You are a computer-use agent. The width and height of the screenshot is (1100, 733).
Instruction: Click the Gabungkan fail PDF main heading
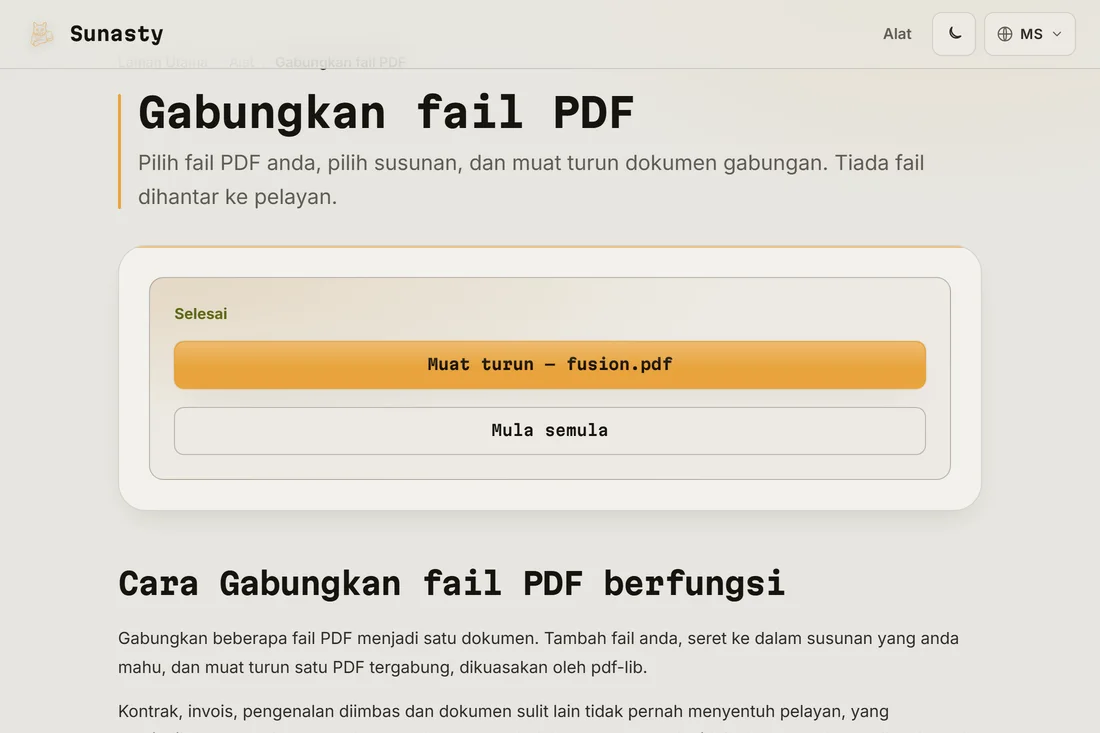[x=386, y=112]
